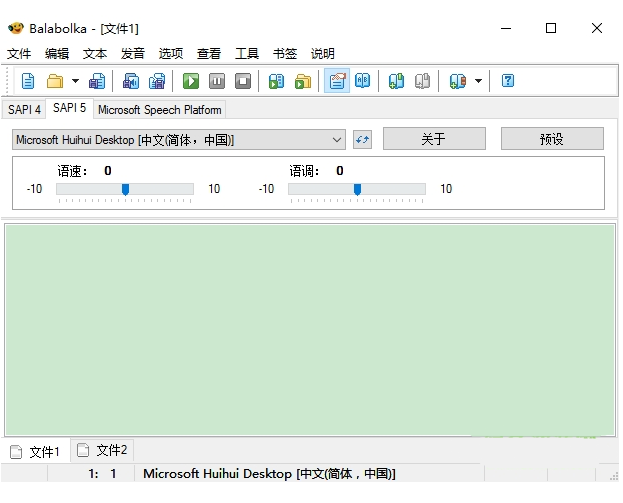The width and height of the screenshot is (623, 503).
Task: Click the green folder batch convert icon
Action: [x=303, y=81]
